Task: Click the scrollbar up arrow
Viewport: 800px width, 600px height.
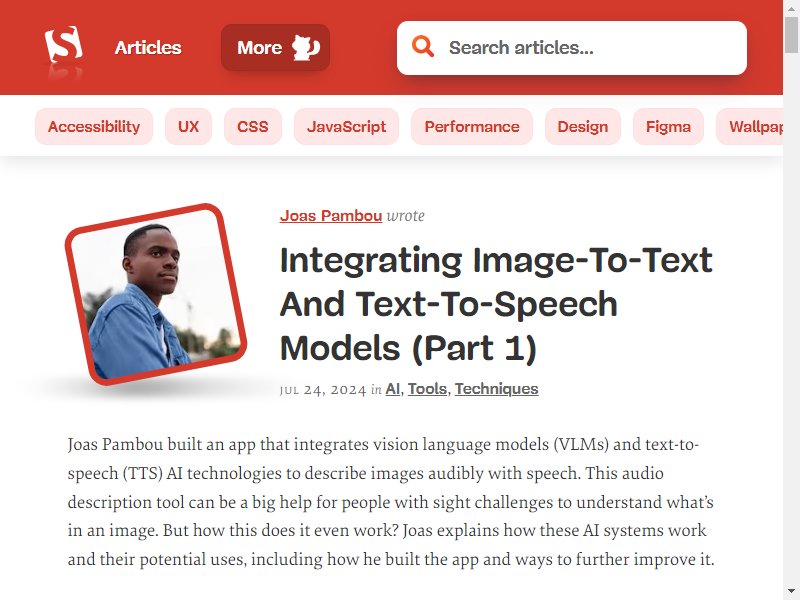Action: [x=791, y=7]
